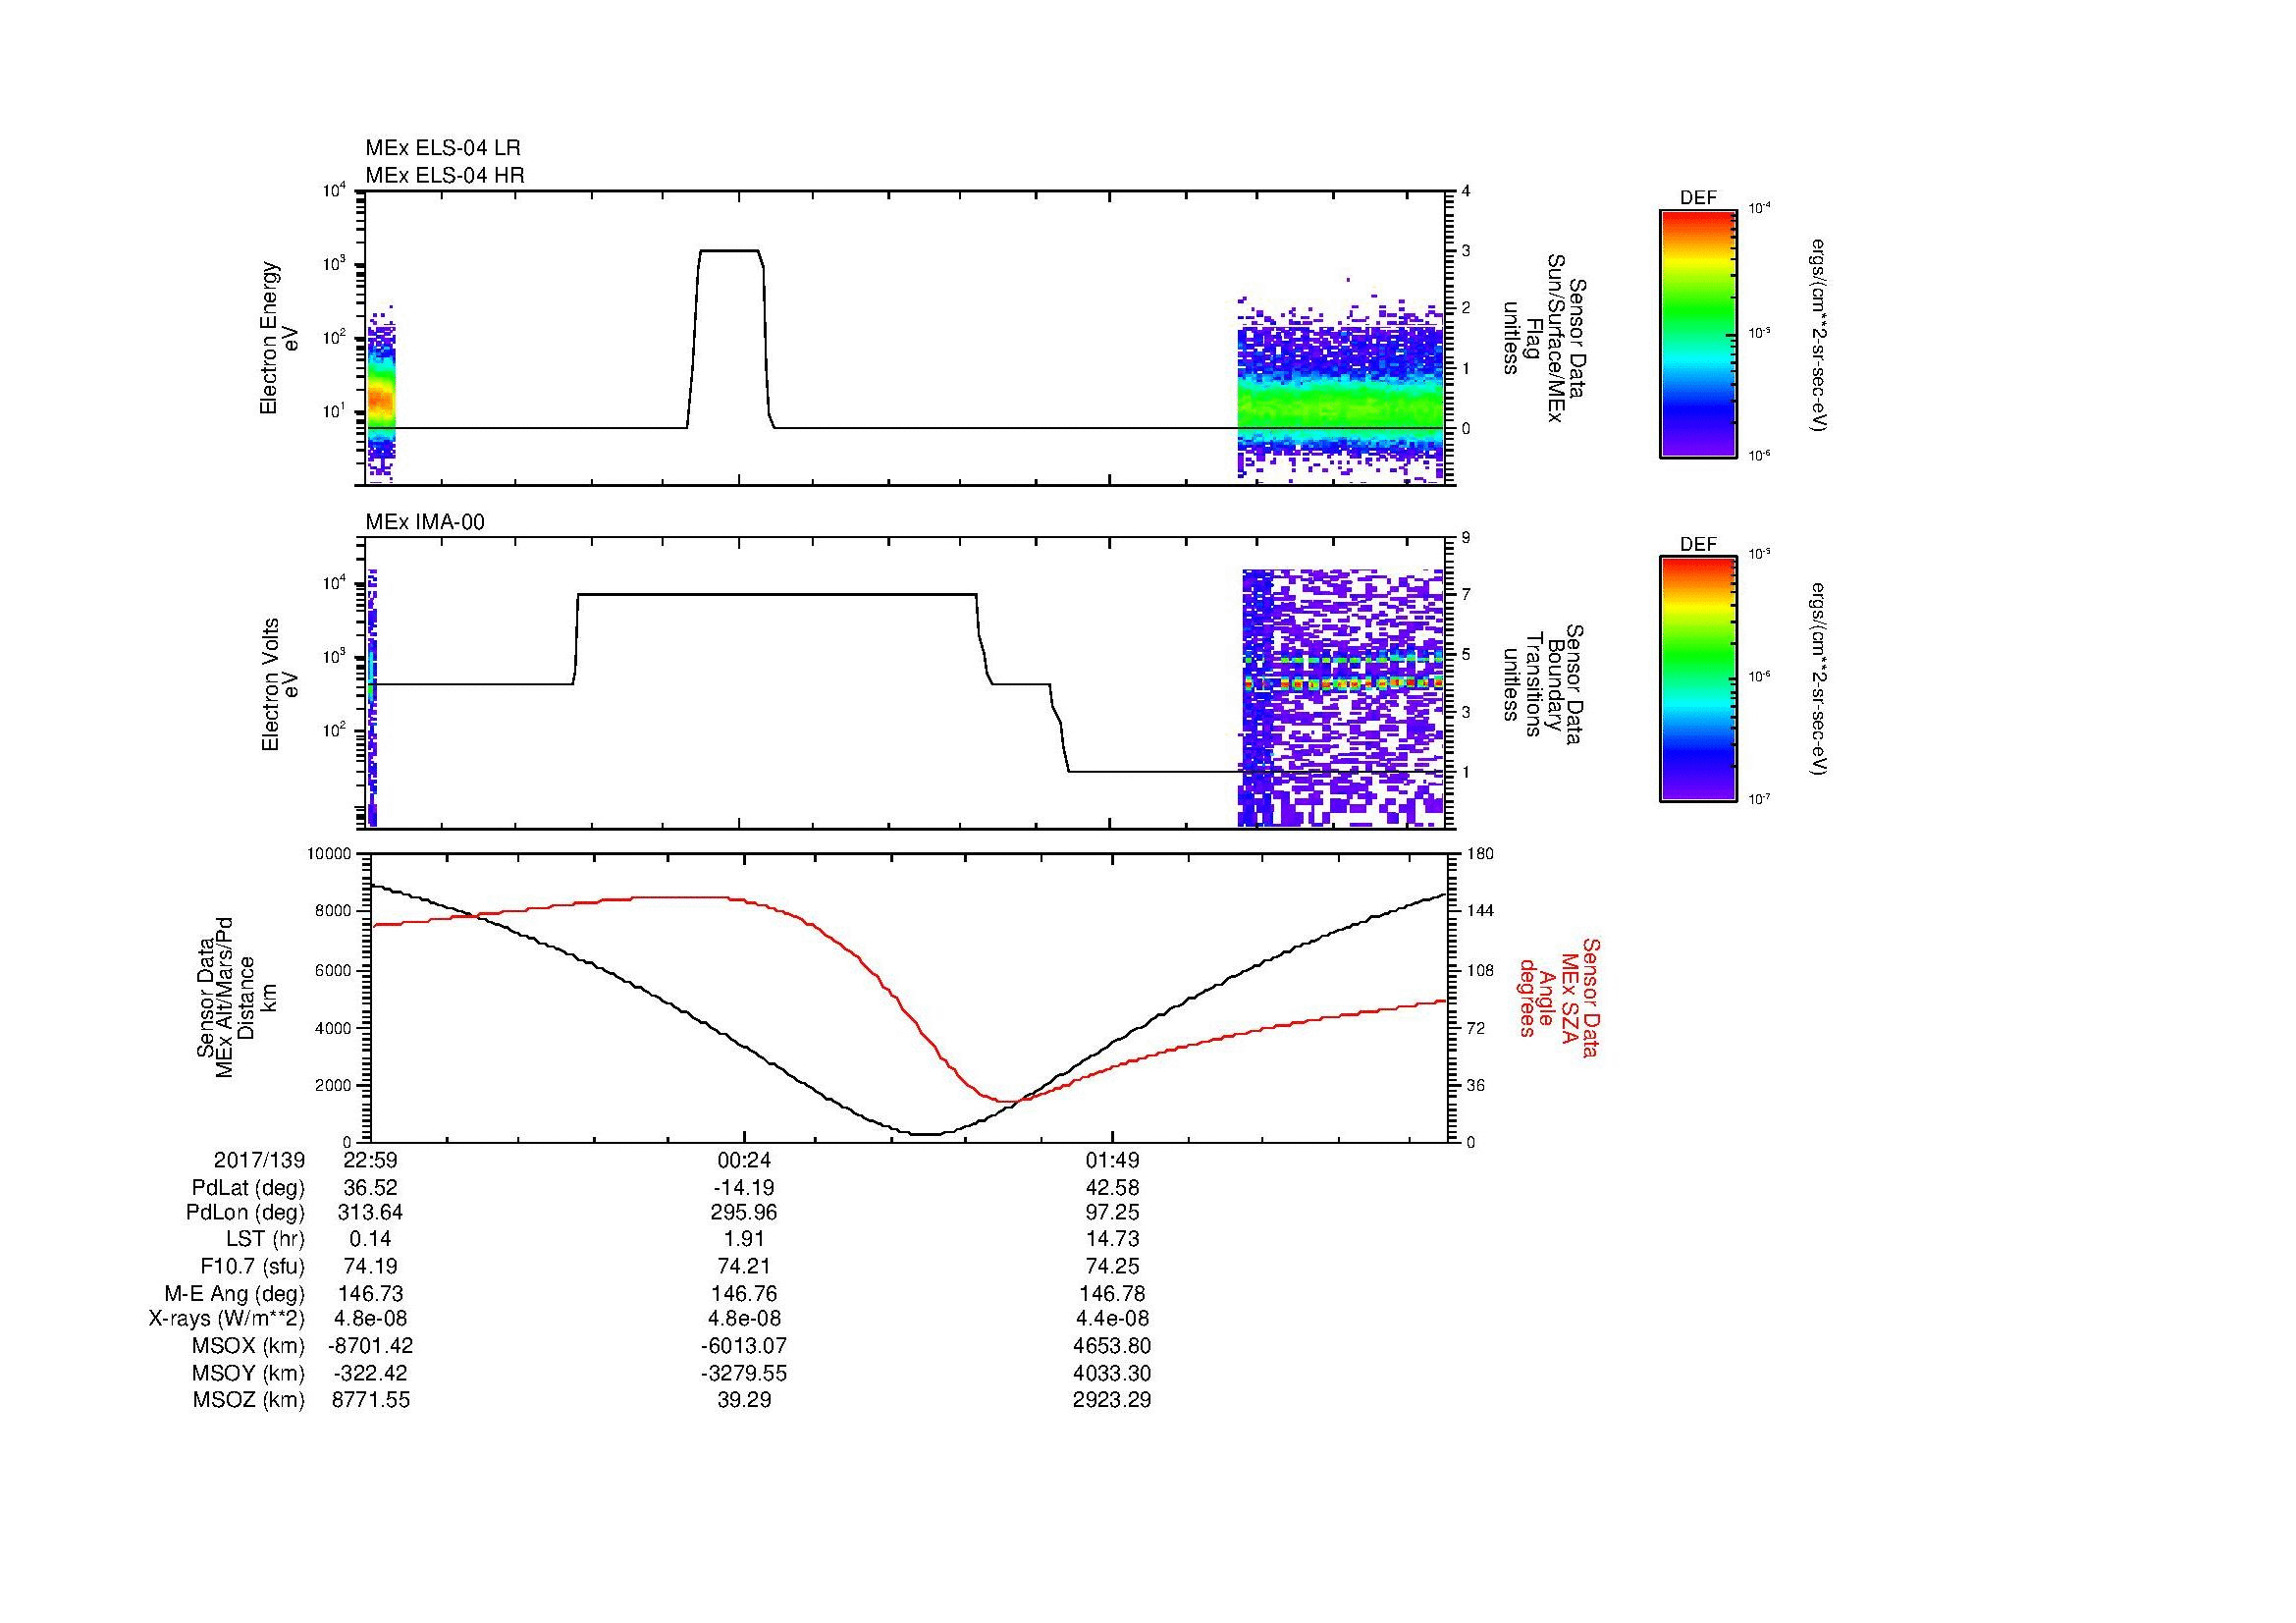Click the SZA axis tick '180'
This screenshot has width=2296, height=1623.
pos(1482,854)
